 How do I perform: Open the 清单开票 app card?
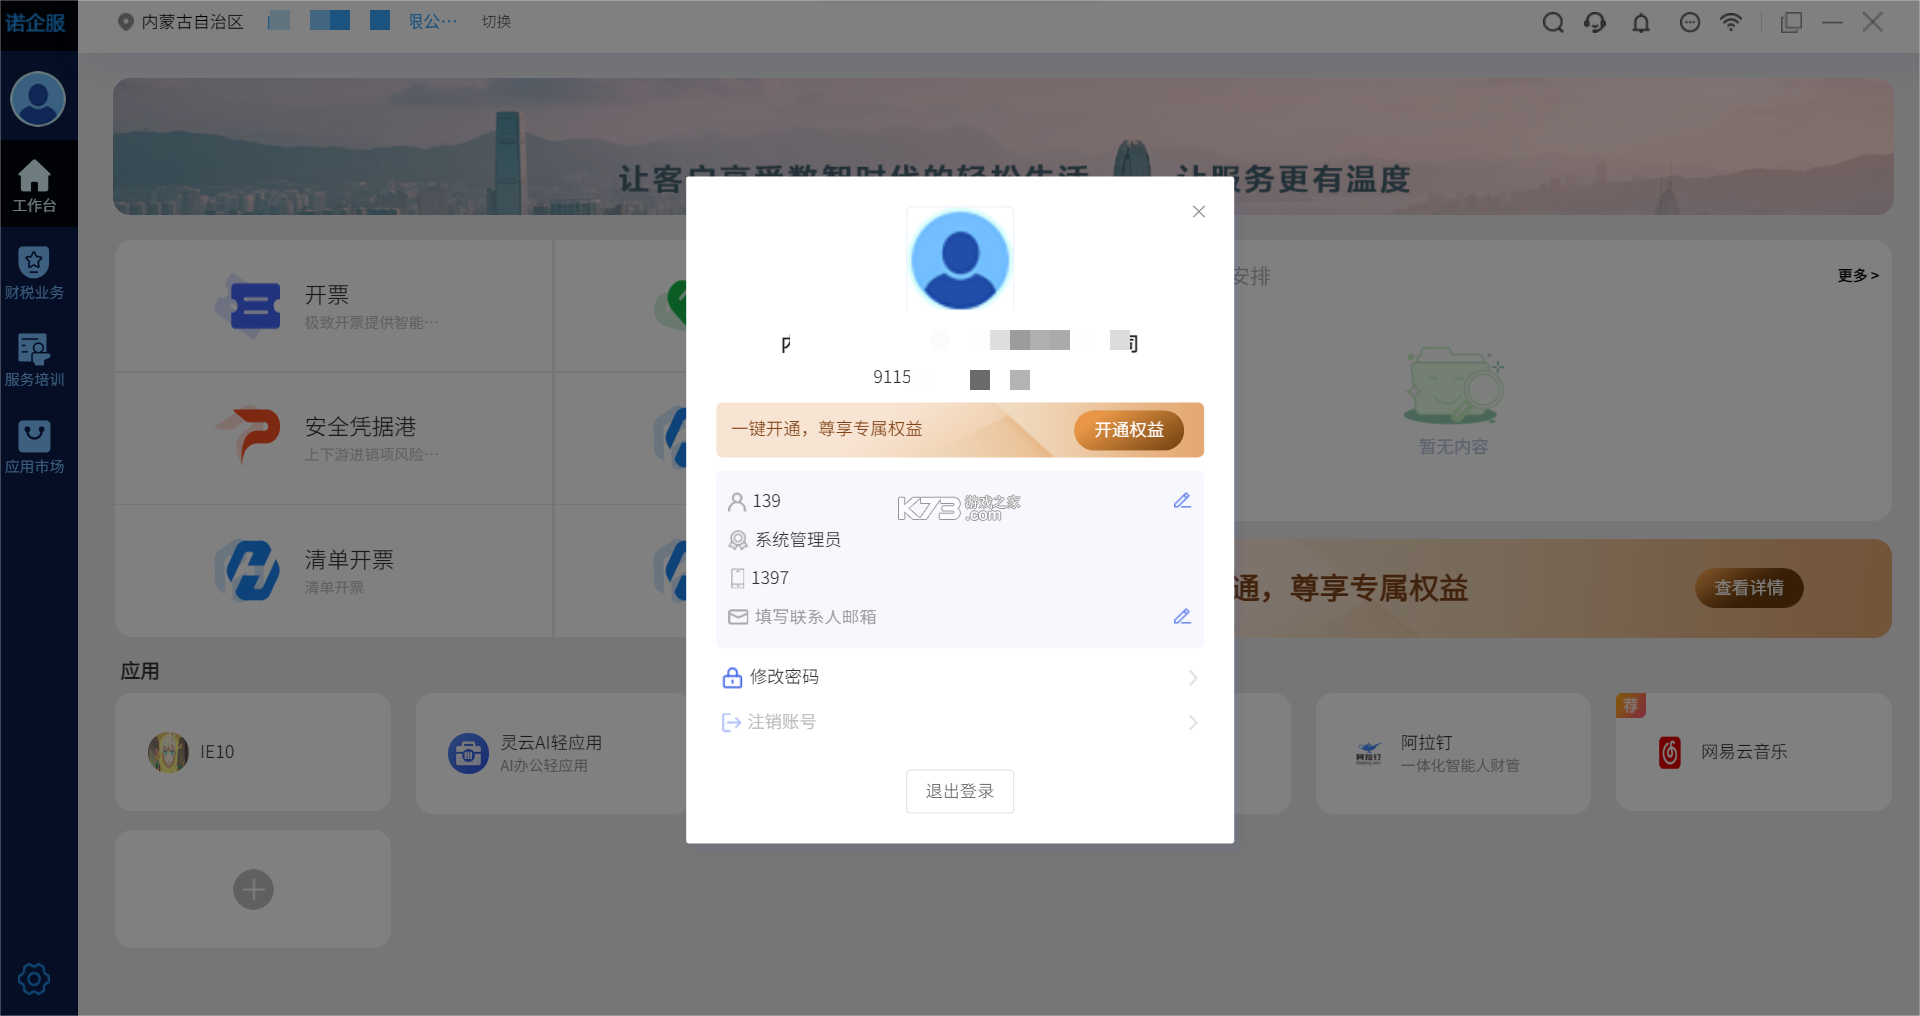334,571
